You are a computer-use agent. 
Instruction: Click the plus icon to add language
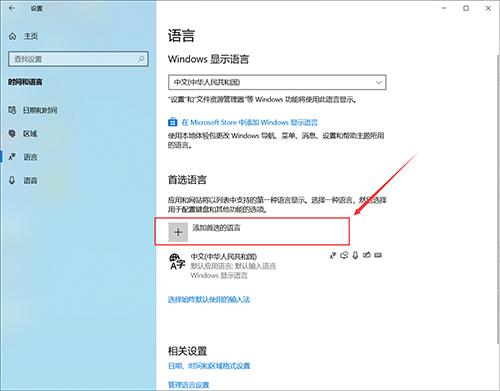coord(178,232)
